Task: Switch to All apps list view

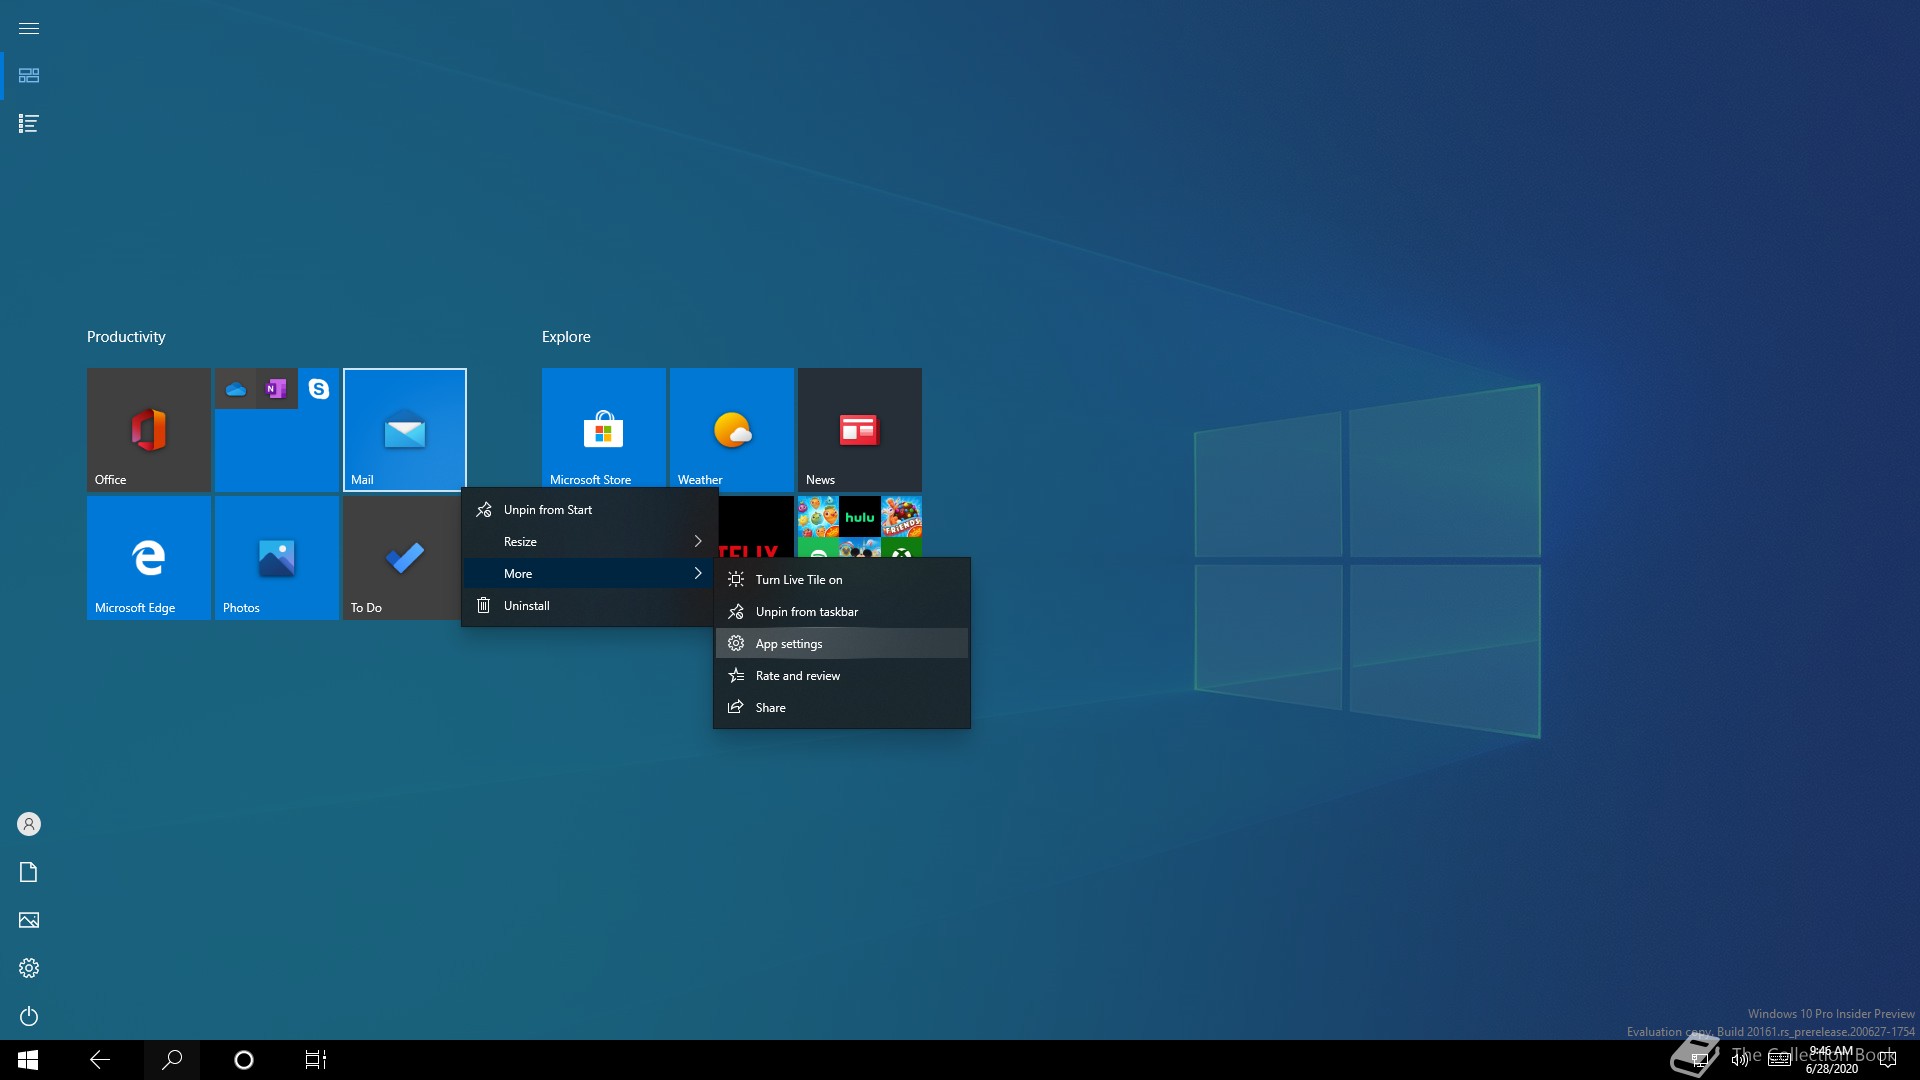Action: 29,124
